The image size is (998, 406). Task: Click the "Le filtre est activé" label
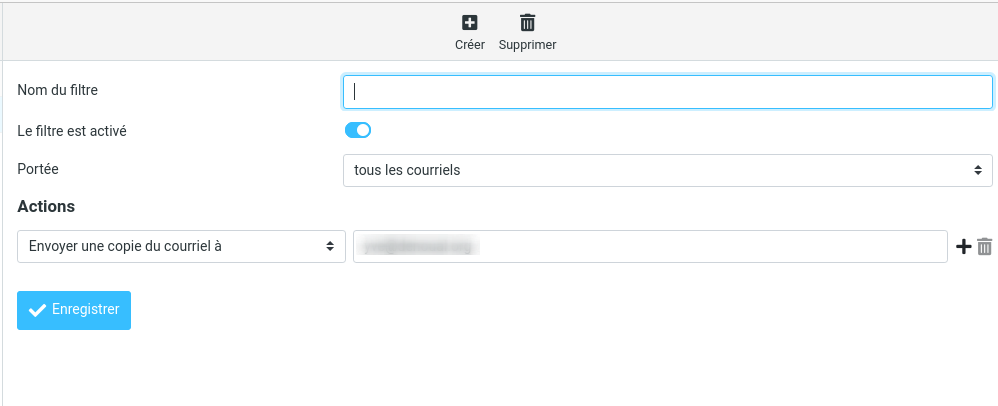click(72, 130)
